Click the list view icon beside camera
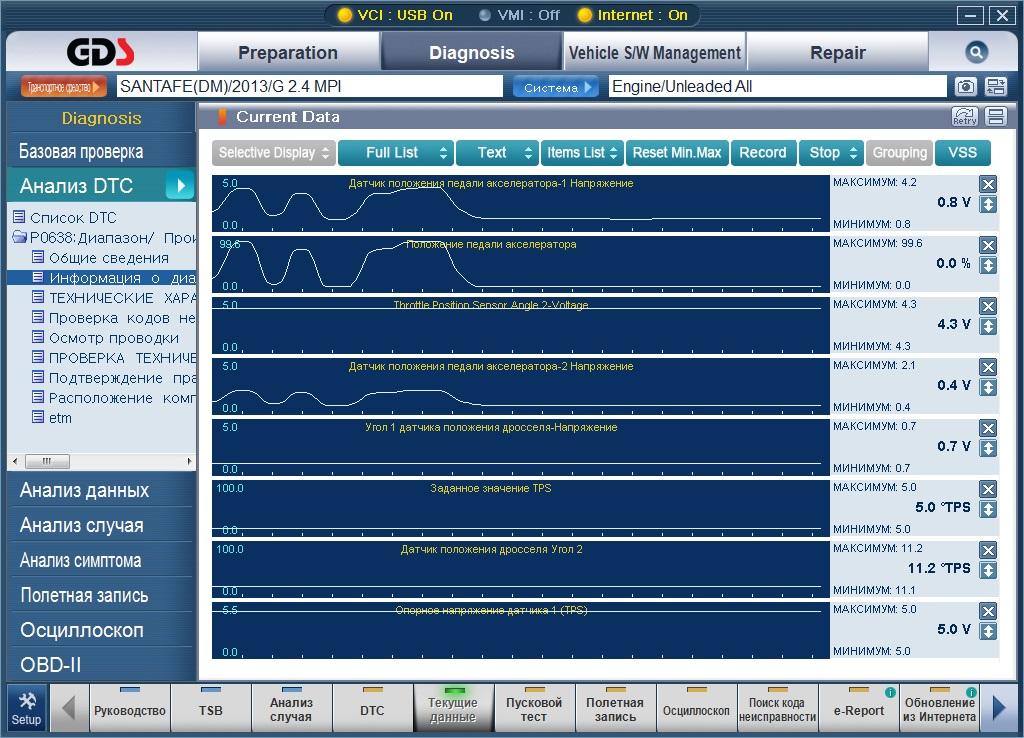Screen dimensions: 1024x738 (995, 87)
